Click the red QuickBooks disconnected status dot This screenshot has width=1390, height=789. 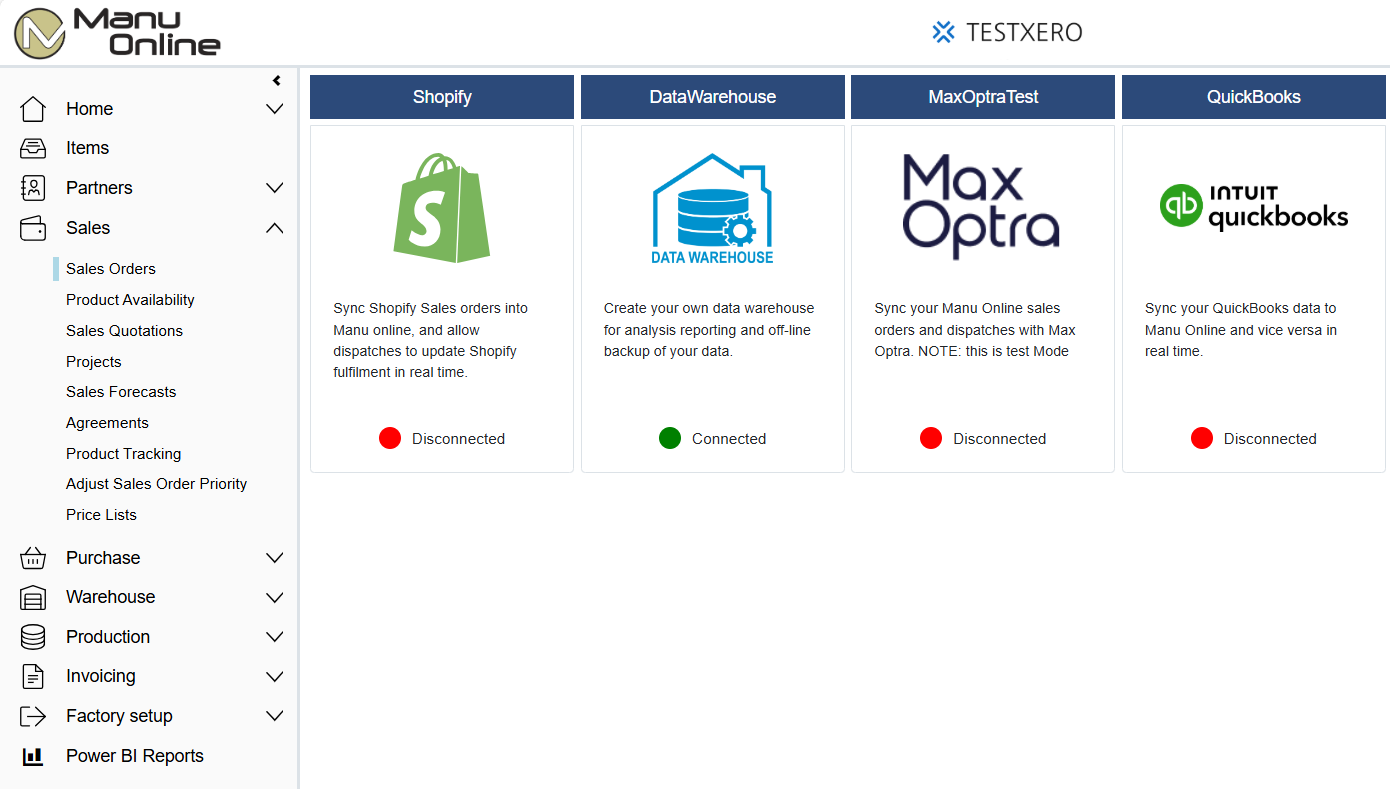pyautogui.click(x=1202, y=438)
